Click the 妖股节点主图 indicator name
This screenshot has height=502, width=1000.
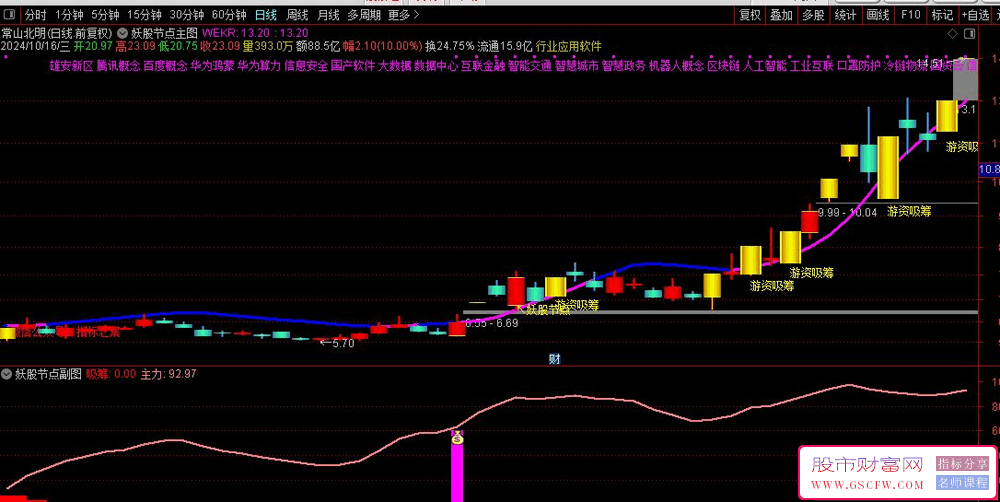coord(165,33)
